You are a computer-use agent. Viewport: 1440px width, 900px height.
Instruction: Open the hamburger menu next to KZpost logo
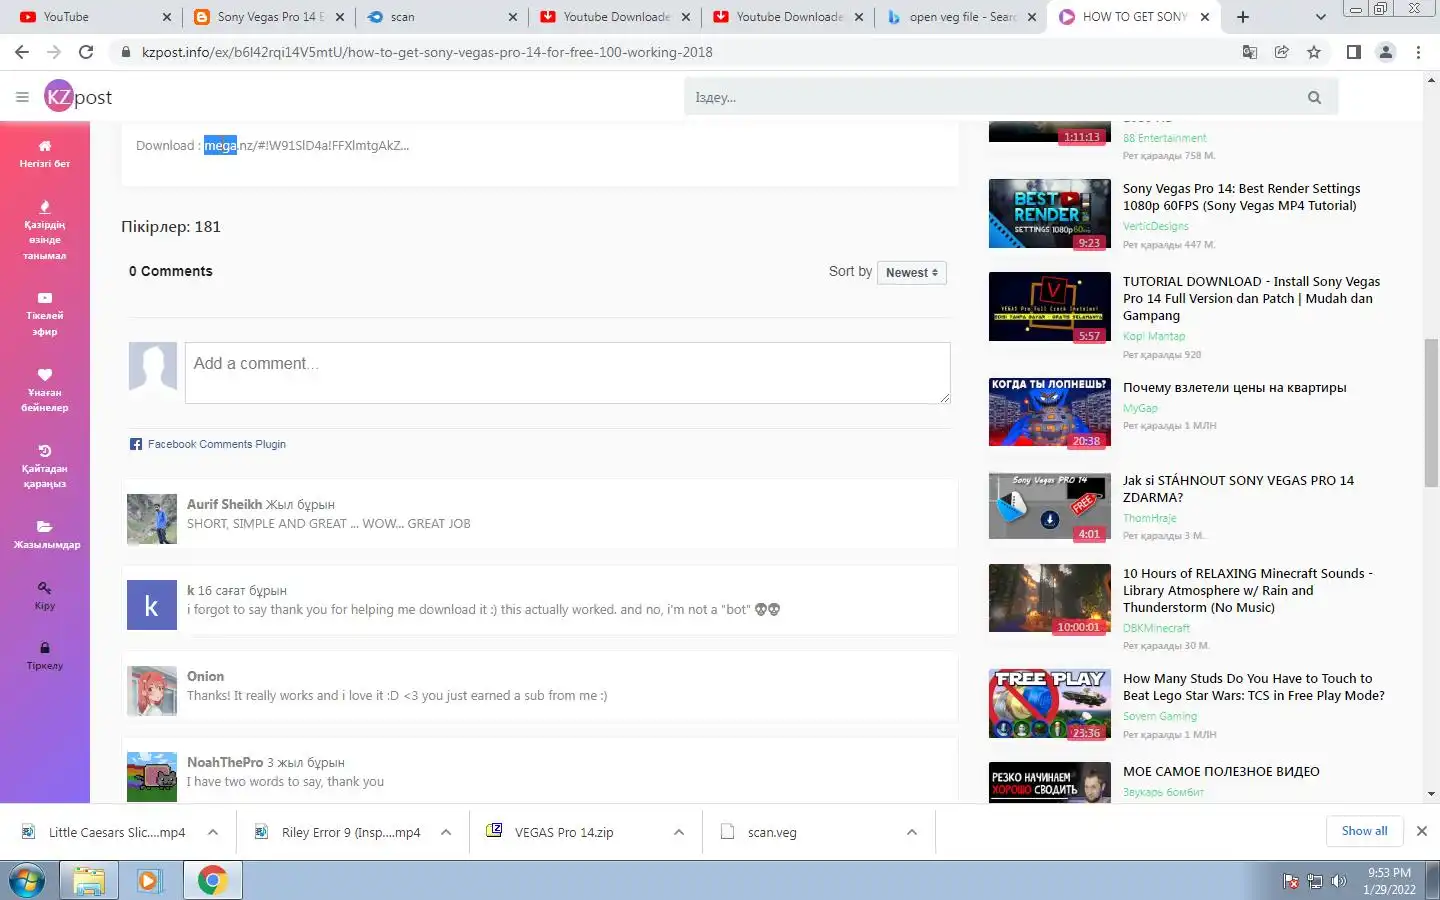(22, 97)
